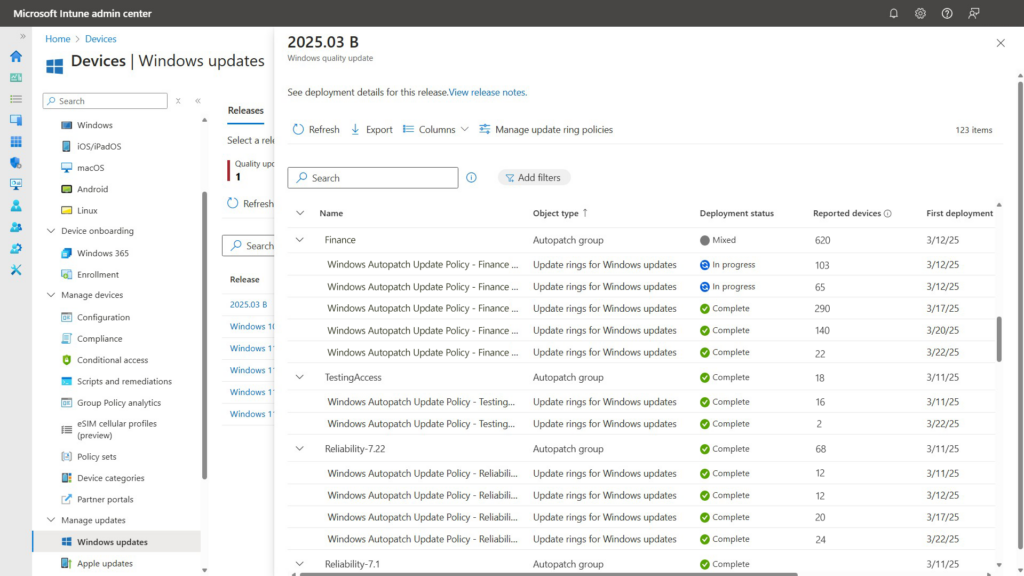Open Apple updates in the sidebar
1024x576 pixels.
[x=104, y=564]
